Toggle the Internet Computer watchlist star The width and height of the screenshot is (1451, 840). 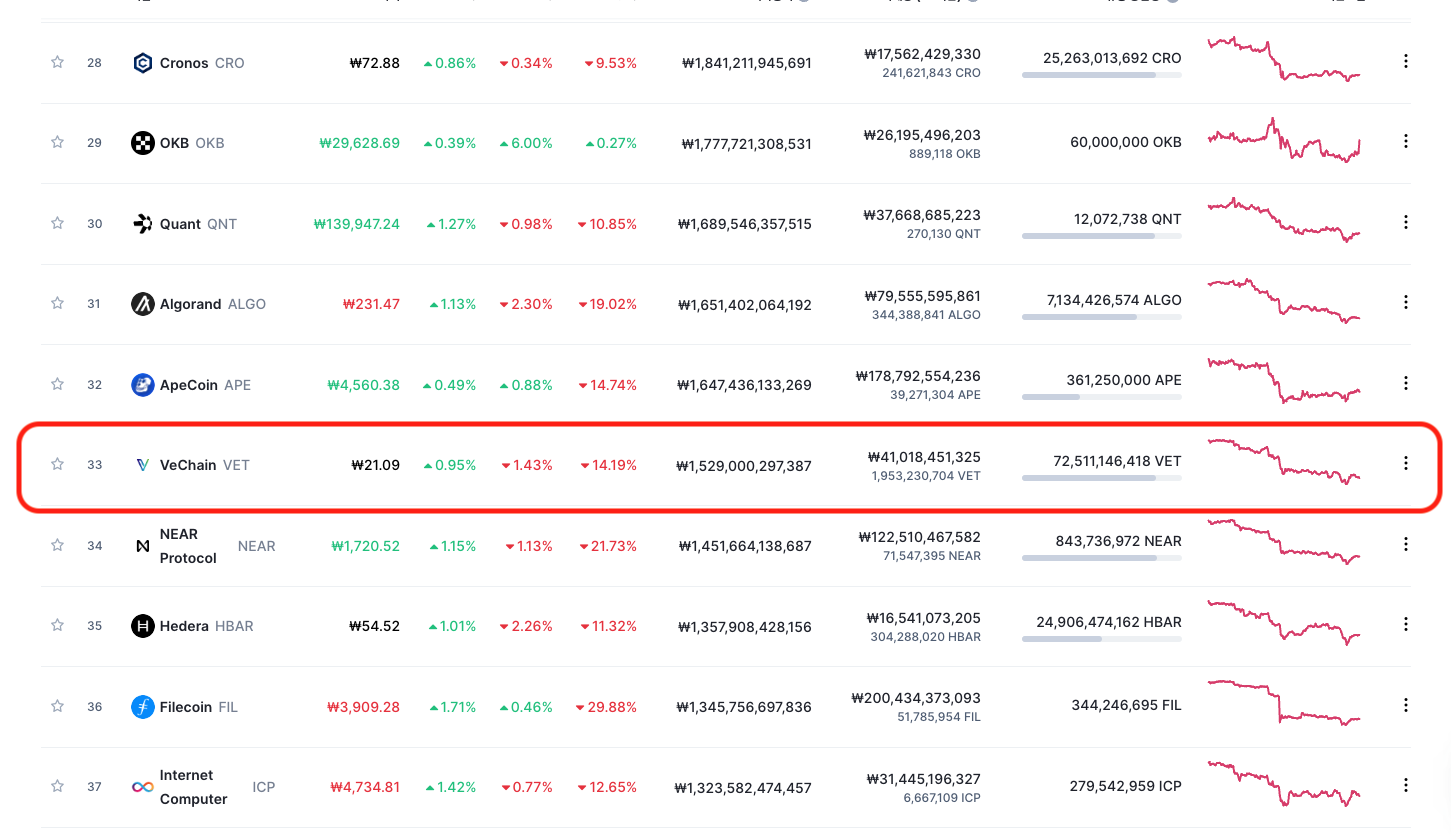pyautogui.click(x=57, y=786)
